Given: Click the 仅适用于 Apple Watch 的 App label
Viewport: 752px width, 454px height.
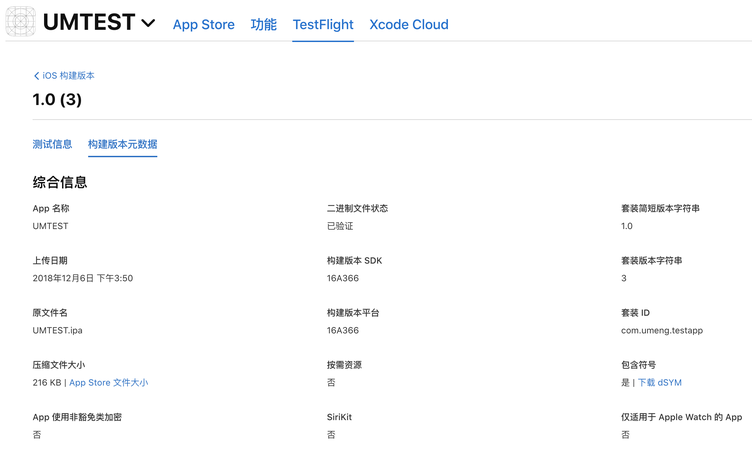Looking at the screenshot, I should coord(682,417).
